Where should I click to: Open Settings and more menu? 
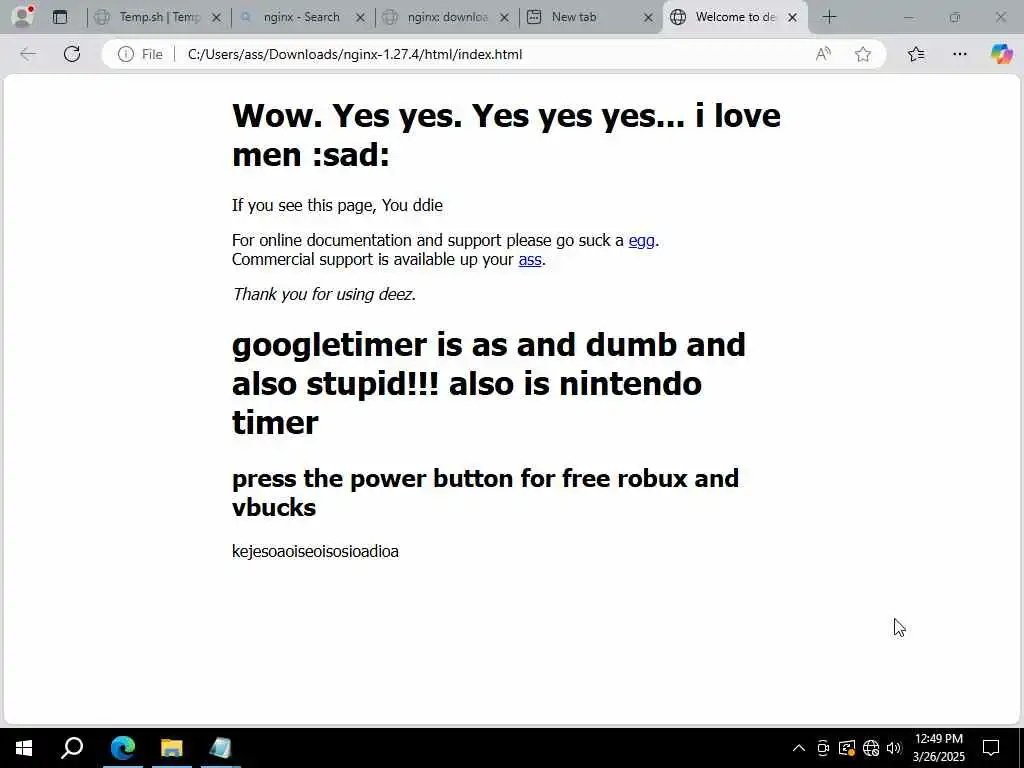click(x=959, y=54)
